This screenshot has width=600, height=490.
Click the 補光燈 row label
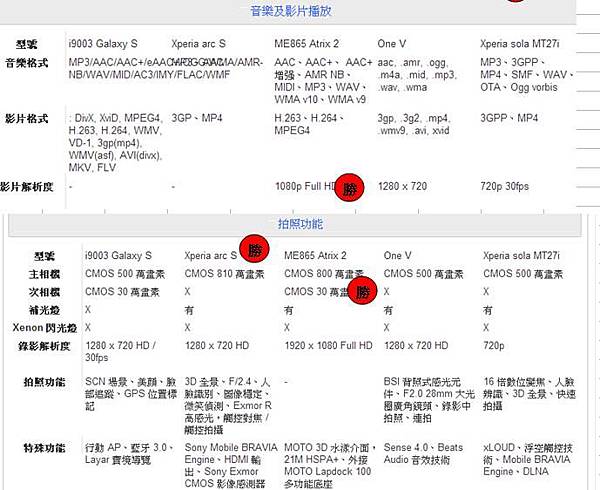(x=44, y=310)
